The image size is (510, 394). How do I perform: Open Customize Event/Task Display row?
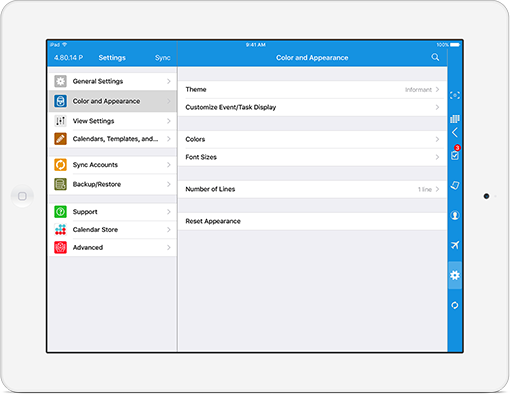(x=312, y=107)
